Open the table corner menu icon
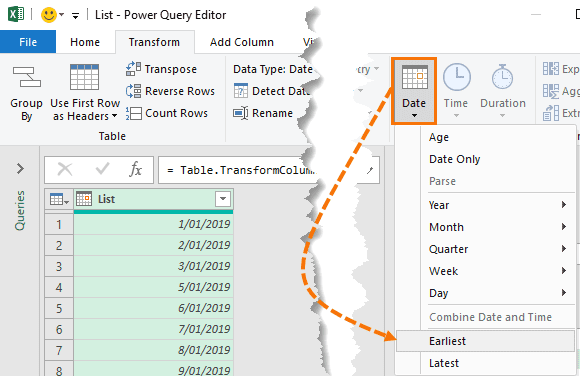The image size is (580, 376). 59,199
